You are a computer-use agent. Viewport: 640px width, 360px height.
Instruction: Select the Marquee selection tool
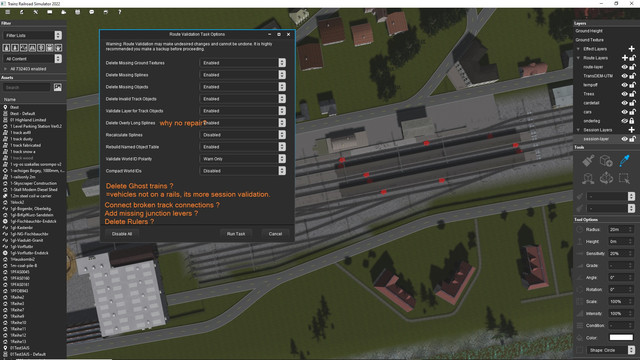(624, 178)
